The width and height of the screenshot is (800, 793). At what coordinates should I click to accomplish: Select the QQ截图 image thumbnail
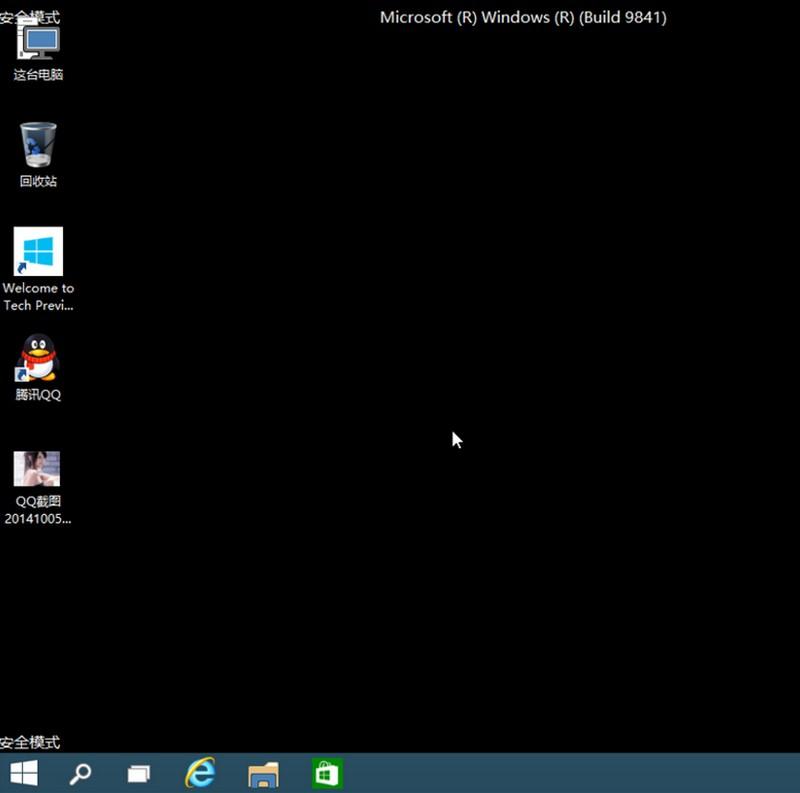pyautogui.click(x=37, y=468)
